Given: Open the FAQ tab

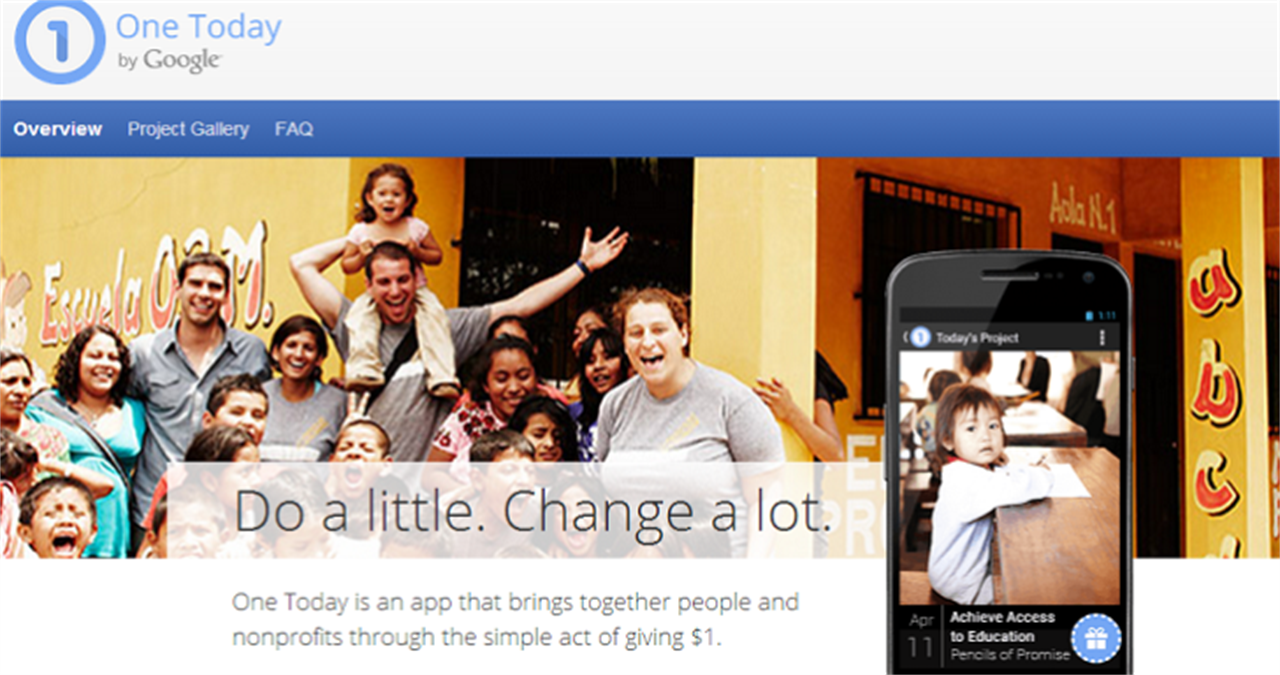Looking at the screenshot, I should pyautogui.click(x=294, y=129).
